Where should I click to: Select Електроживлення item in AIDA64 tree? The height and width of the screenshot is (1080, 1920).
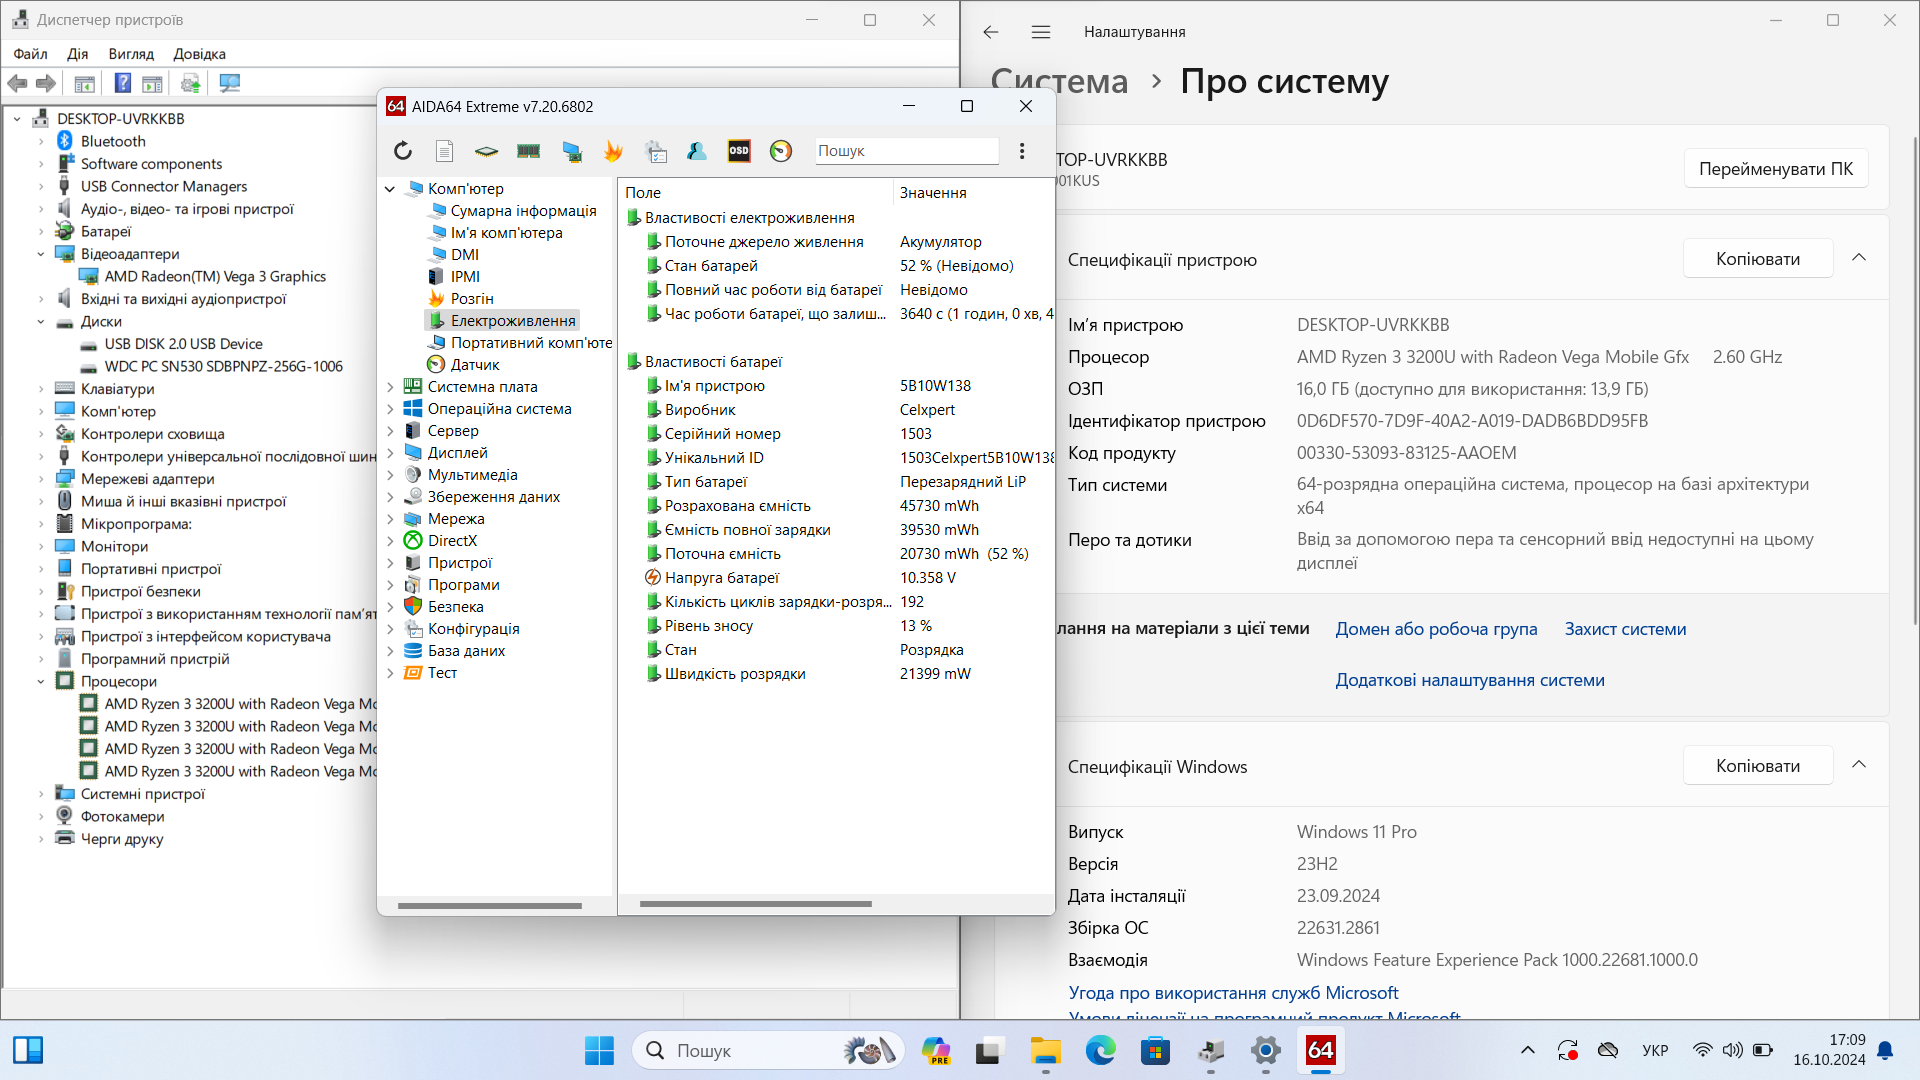(502, 321)
